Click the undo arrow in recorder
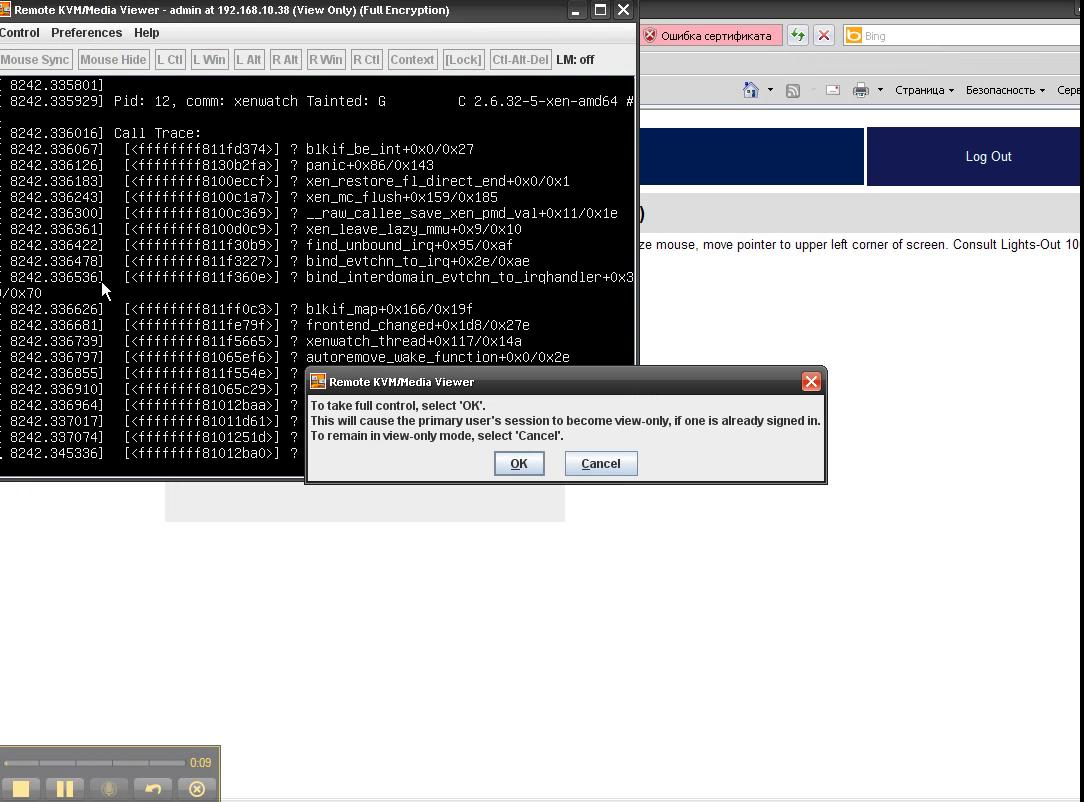1084x802 pixels. coord(153,788)
